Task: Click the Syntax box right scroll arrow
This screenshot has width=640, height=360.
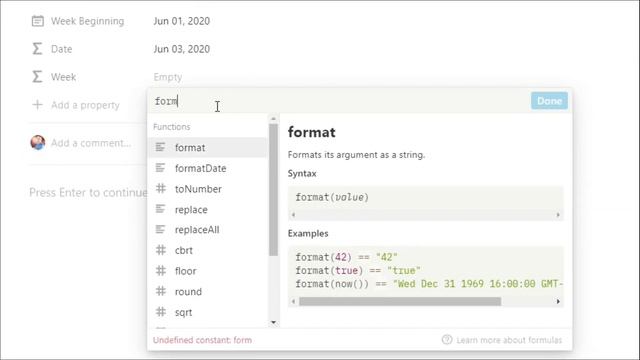Action: click(x=558, y=215)
